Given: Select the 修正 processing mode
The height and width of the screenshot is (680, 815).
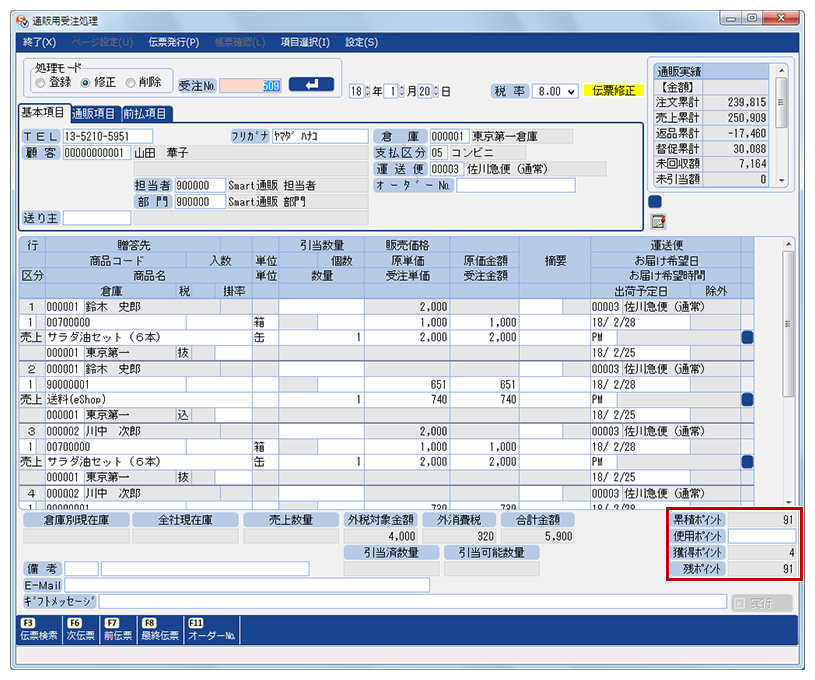Looking at the screenshot, I should pos(86,83).
